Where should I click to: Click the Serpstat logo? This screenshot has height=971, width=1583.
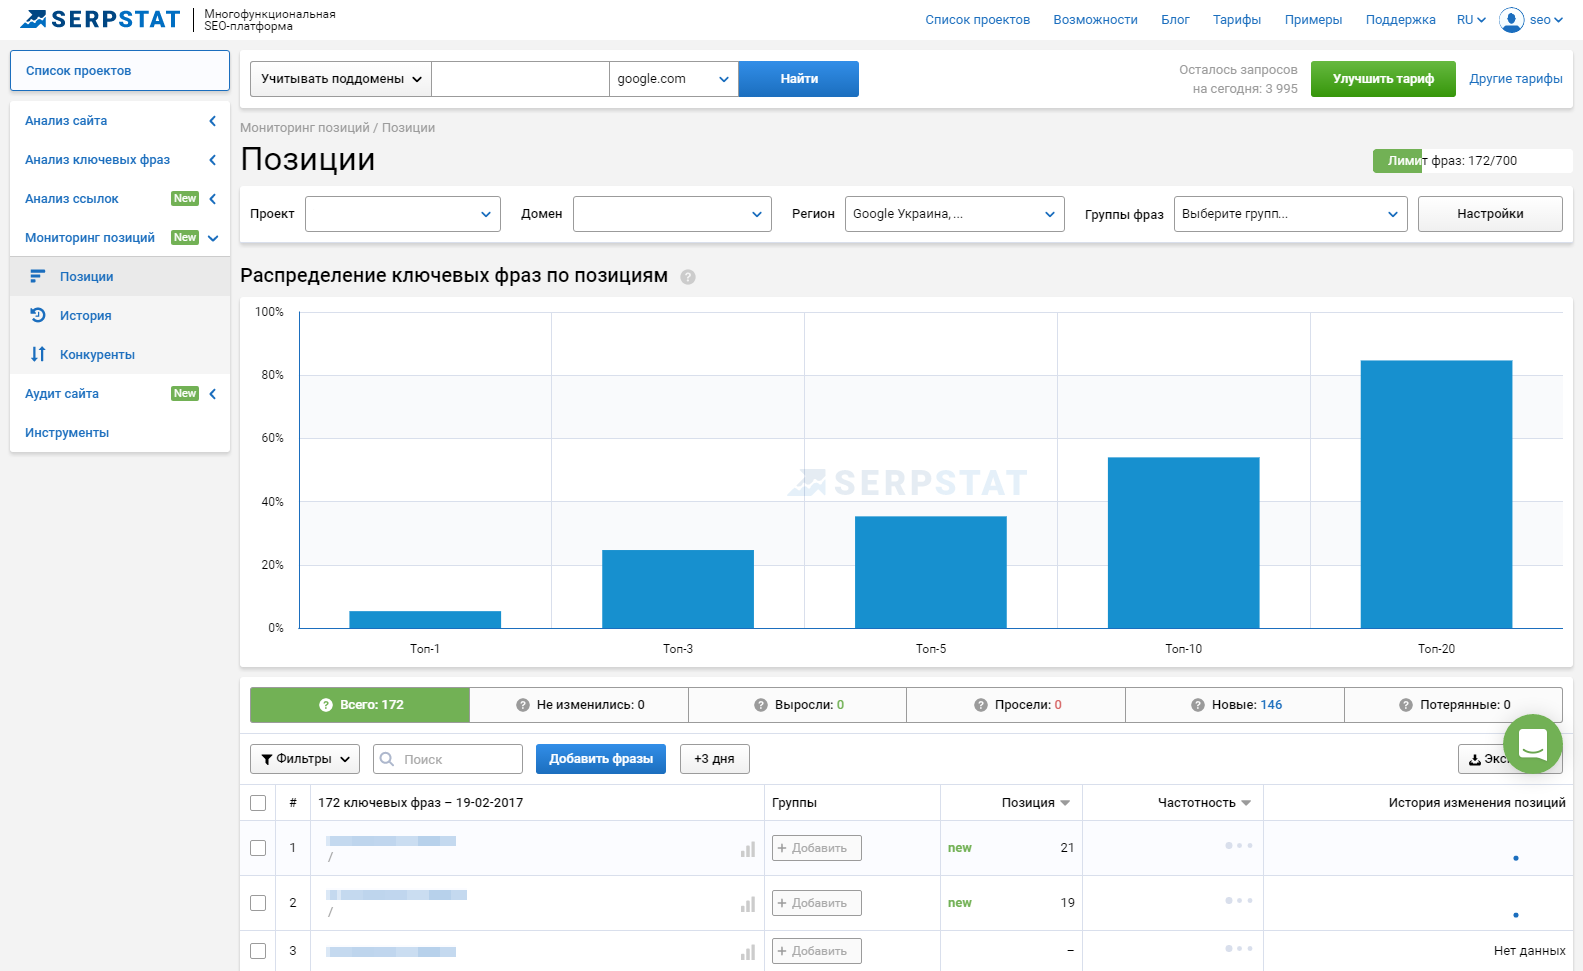click(x=100, y=19)
